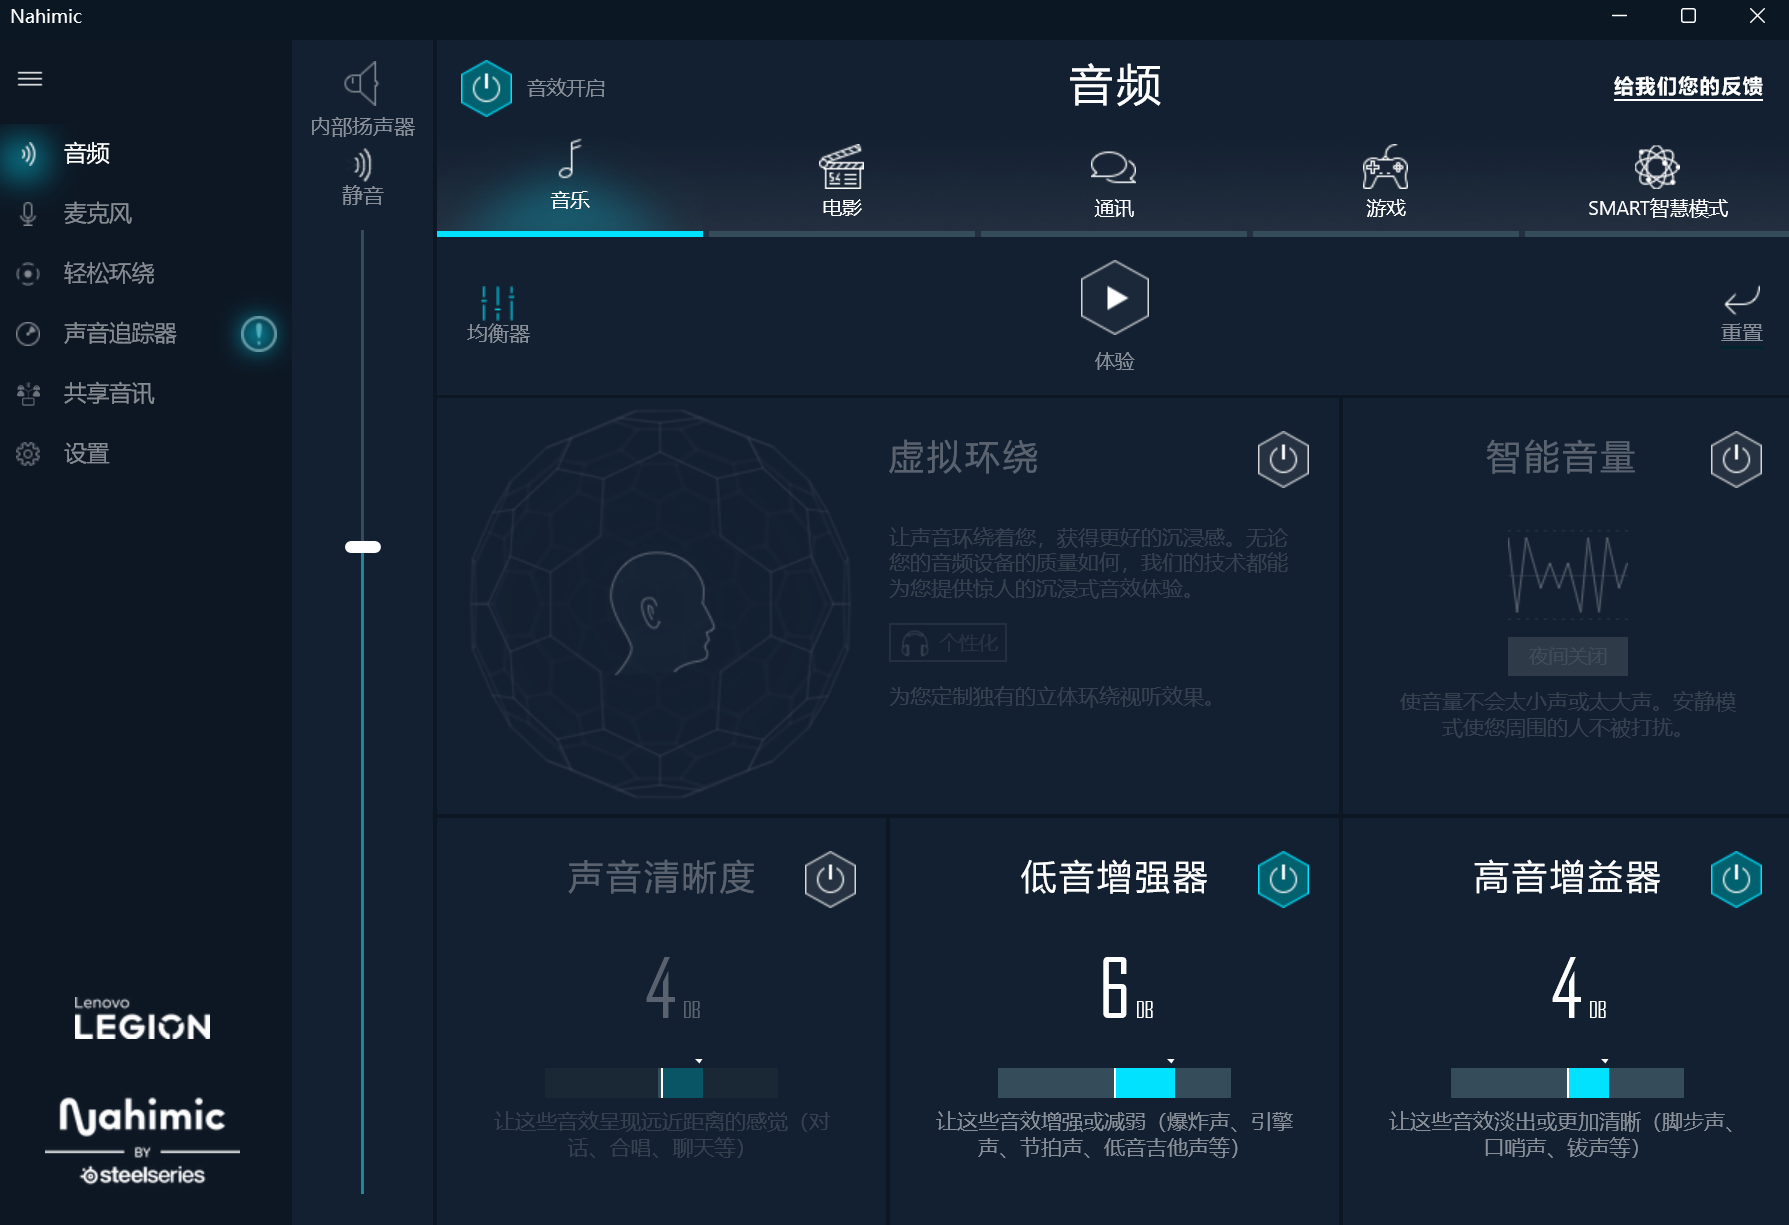Go to 设置 settings in sidebar
This screenshot has width=1789, height=1225.
click(x=86, y=454)
